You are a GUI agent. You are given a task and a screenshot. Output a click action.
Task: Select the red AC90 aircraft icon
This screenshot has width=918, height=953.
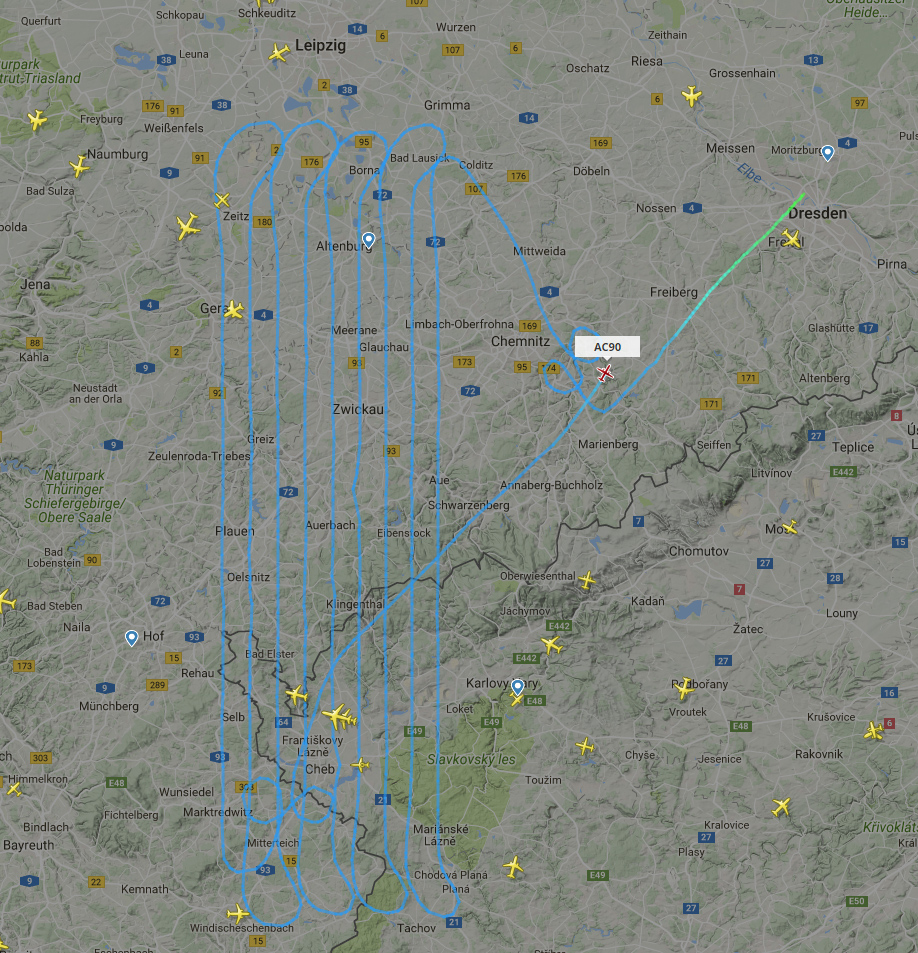click(605, 373)
